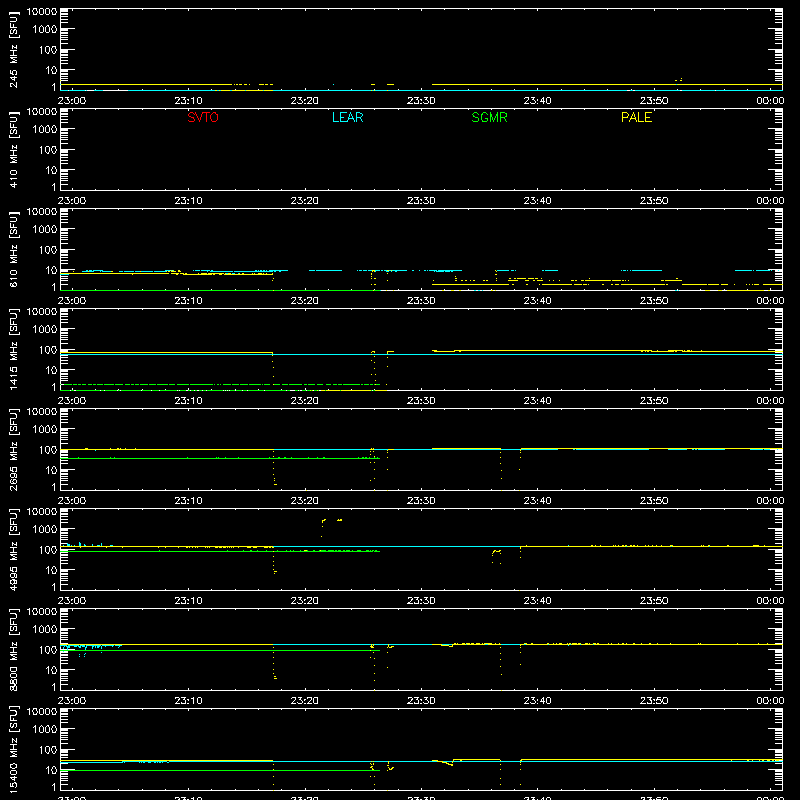Click the 00:00 time label under 8800 MHz panel
Viewport: 800px width, 800px height.
[770, 701]
